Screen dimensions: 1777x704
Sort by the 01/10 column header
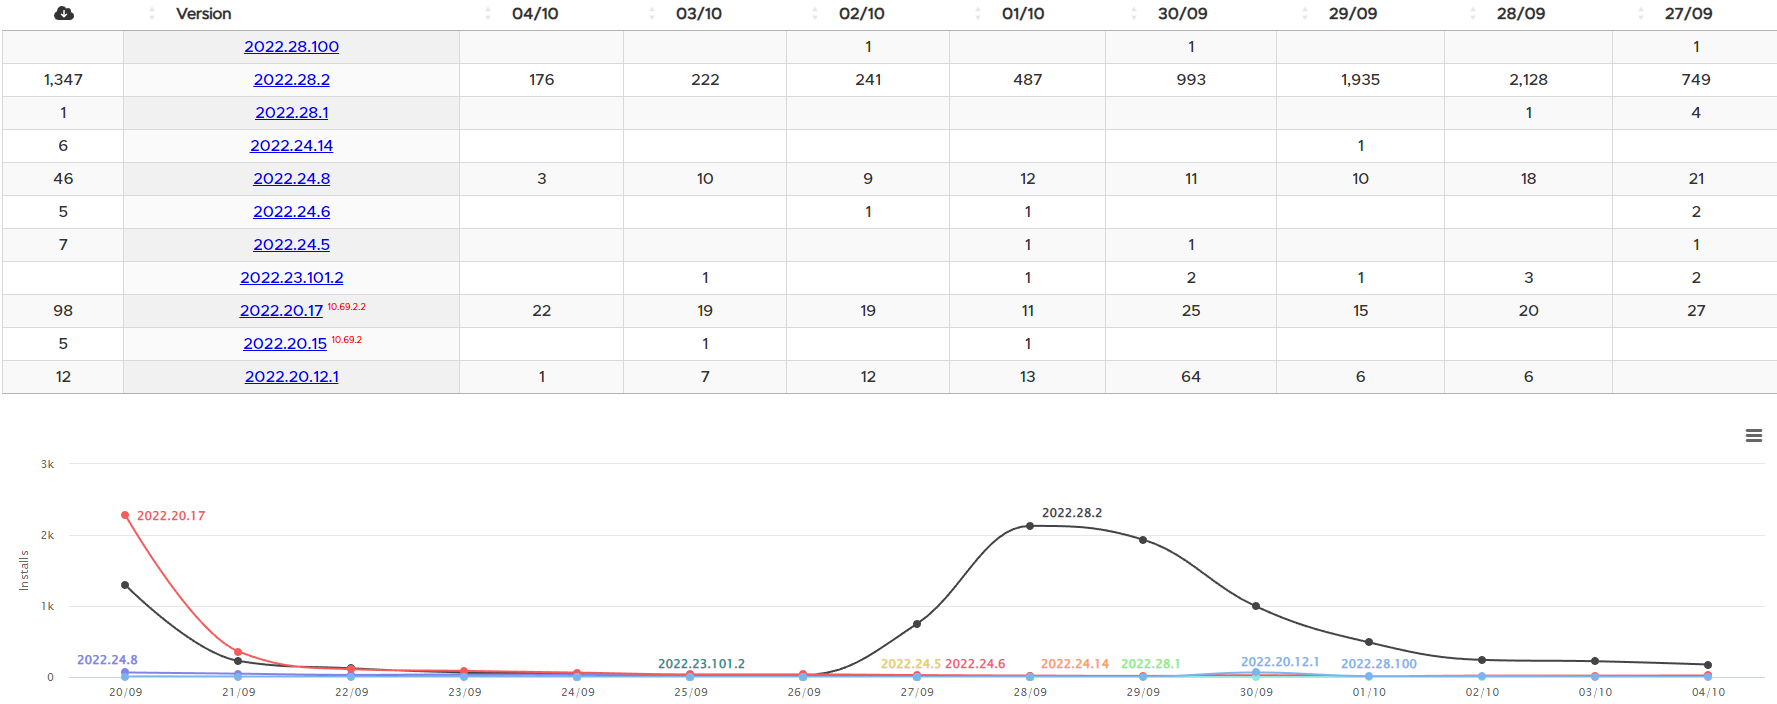[1023, 14]
